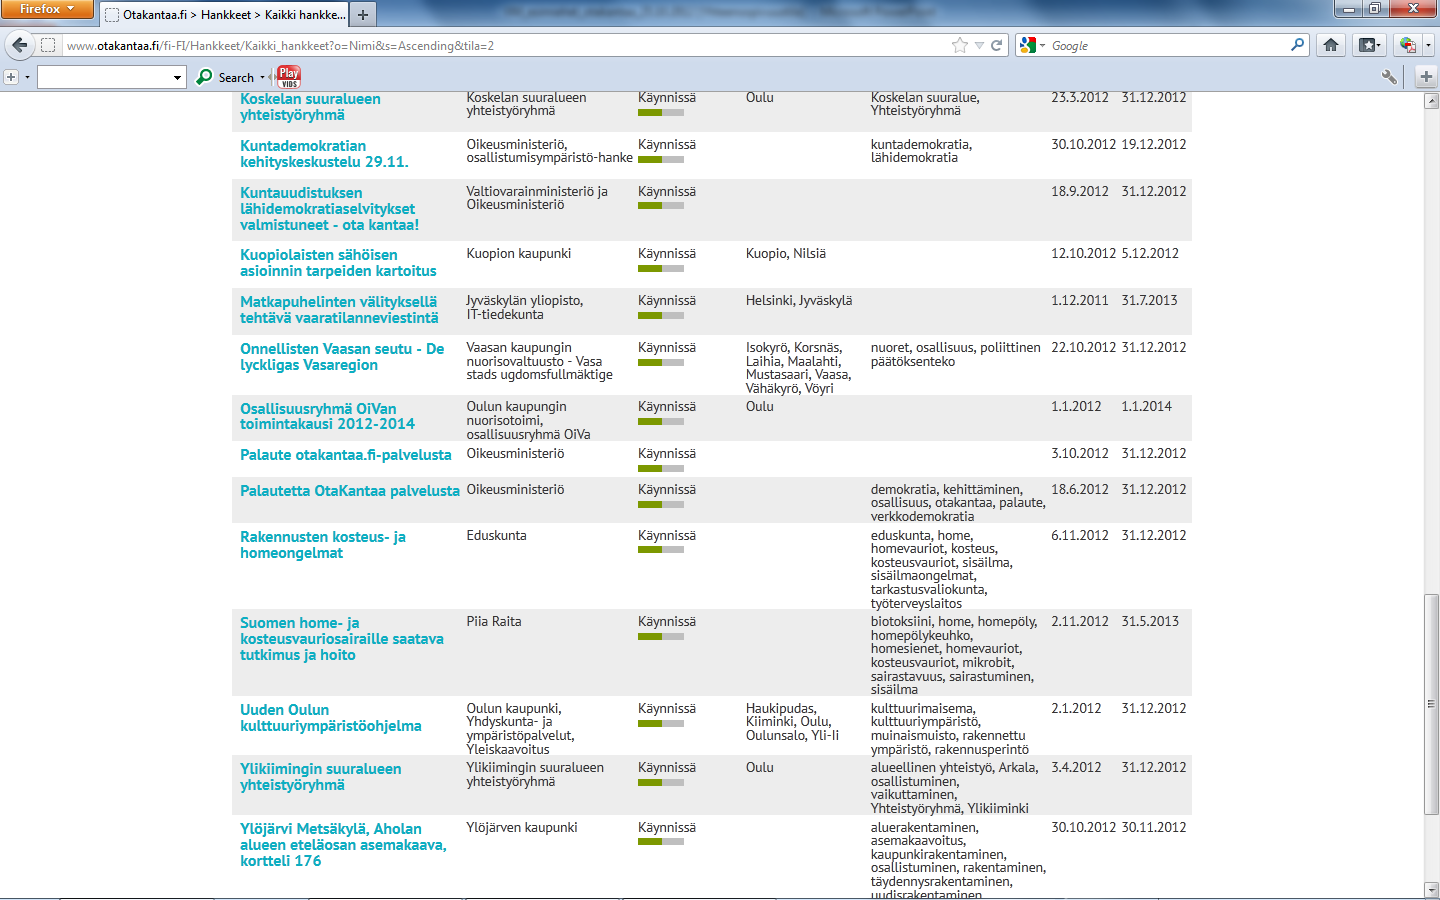Image resolution: width=1440 pixels, height=900 pixels.
Task: Open the toolbar search combo box arrow
Action: pyautogui.click(x=177, y=77)
